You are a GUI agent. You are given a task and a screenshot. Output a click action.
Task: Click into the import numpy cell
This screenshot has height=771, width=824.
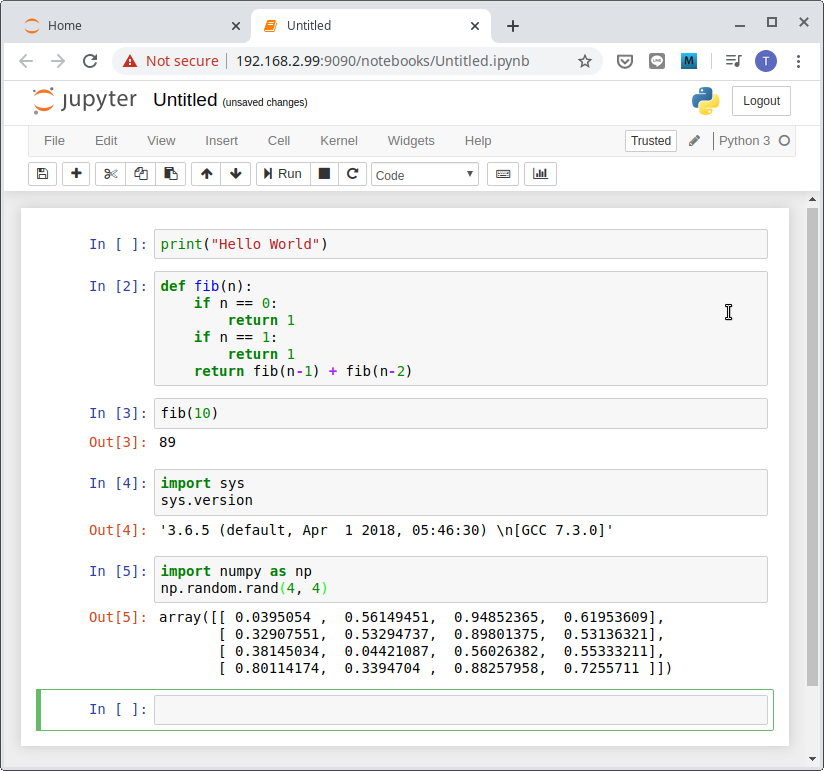click(x=460, y=579)
